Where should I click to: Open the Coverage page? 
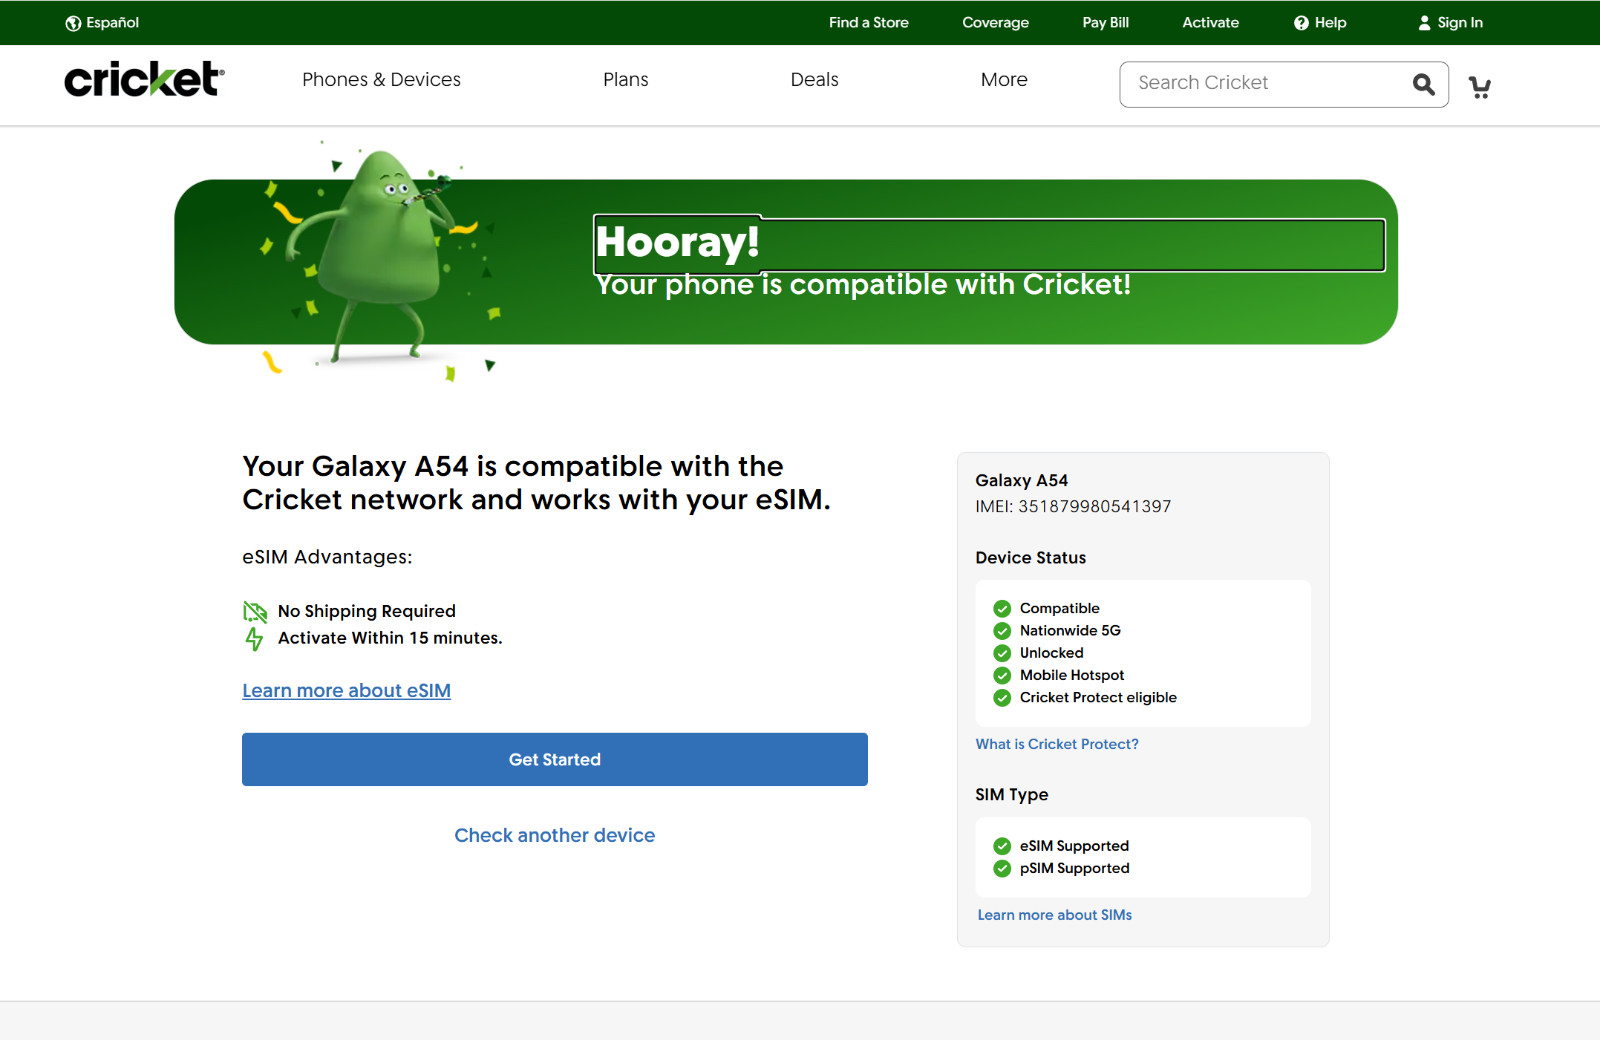(x=995, y=23)
